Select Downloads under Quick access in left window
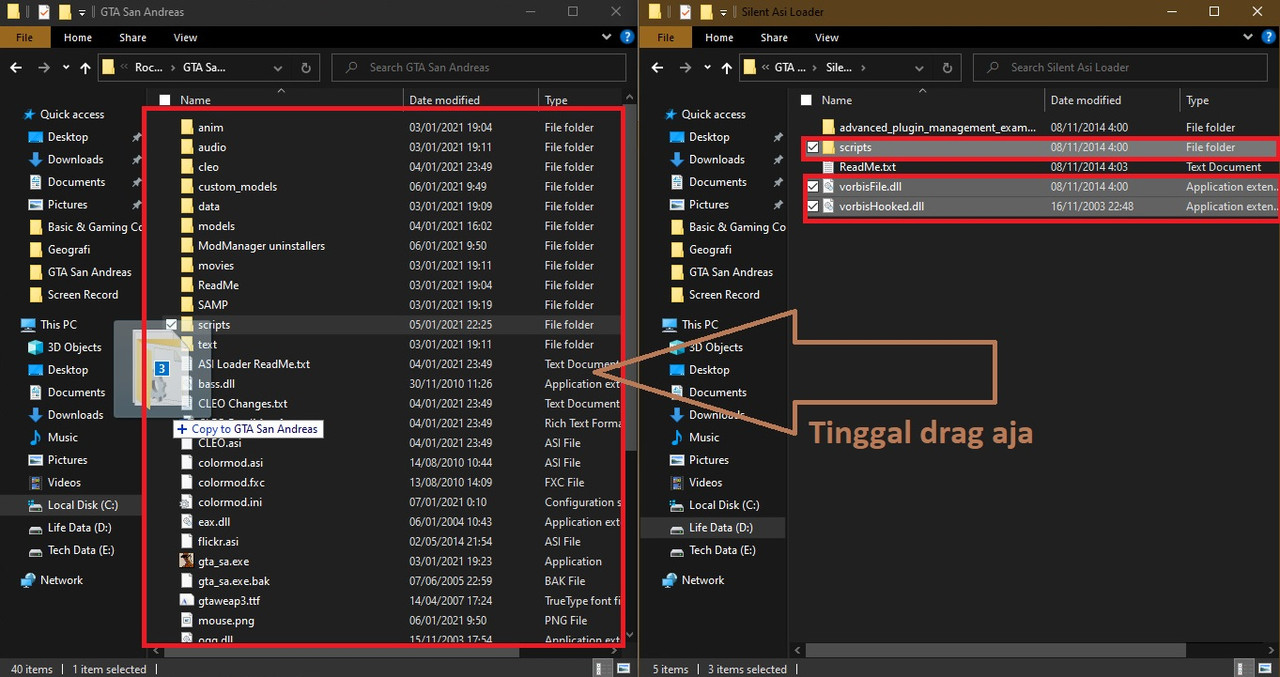1280x677 pixels. [75, 160]
